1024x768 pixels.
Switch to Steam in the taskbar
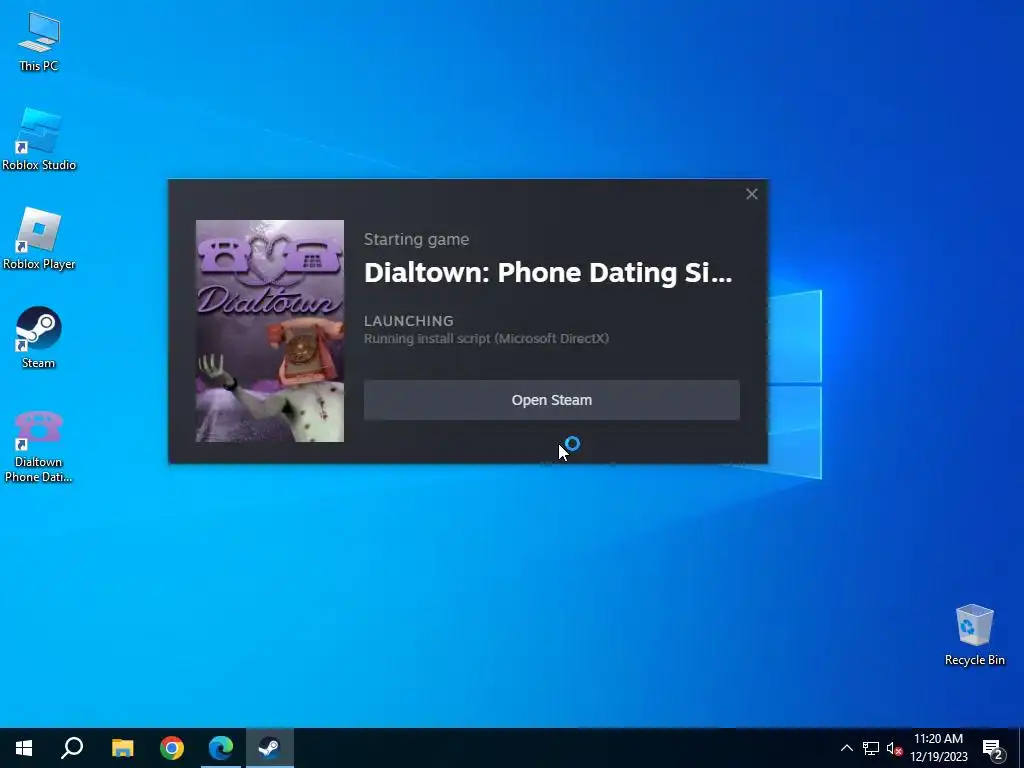pos(270,748)
